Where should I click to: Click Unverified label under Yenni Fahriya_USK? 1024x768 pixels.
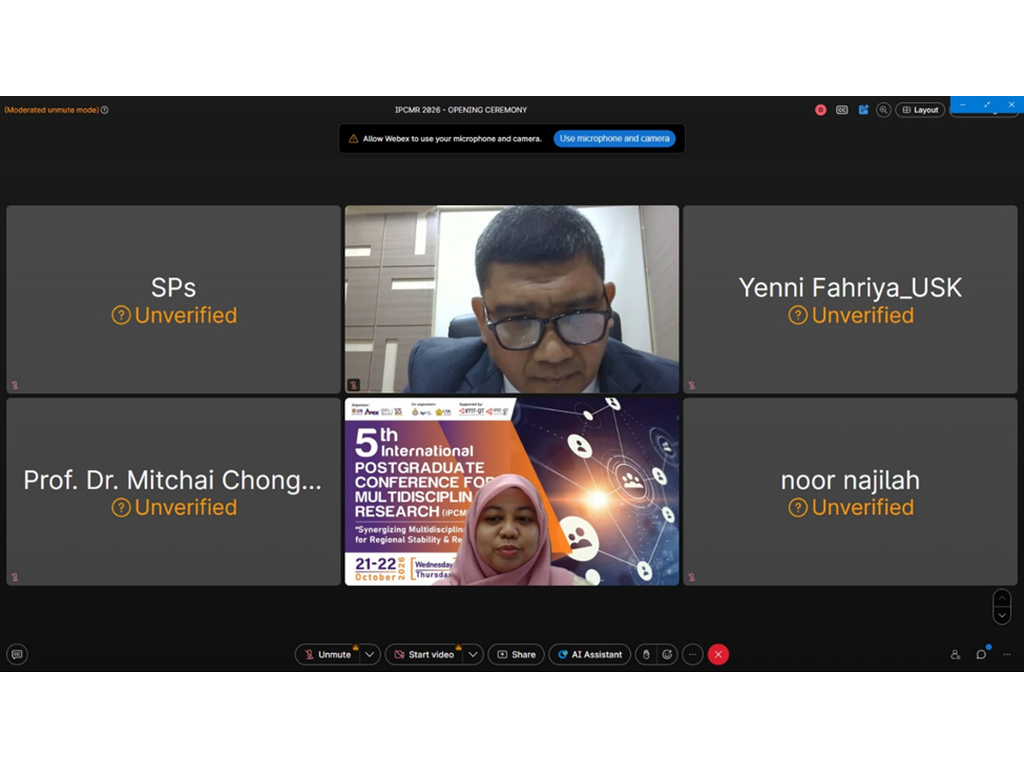(x=851, y=315)
